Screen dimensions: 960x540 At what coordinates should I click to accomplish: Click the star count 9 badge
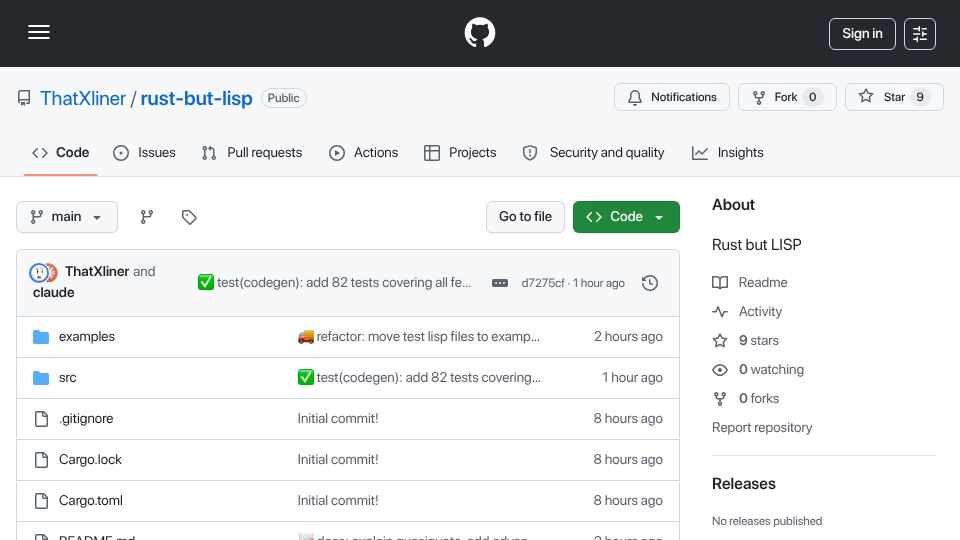[920, 97]
